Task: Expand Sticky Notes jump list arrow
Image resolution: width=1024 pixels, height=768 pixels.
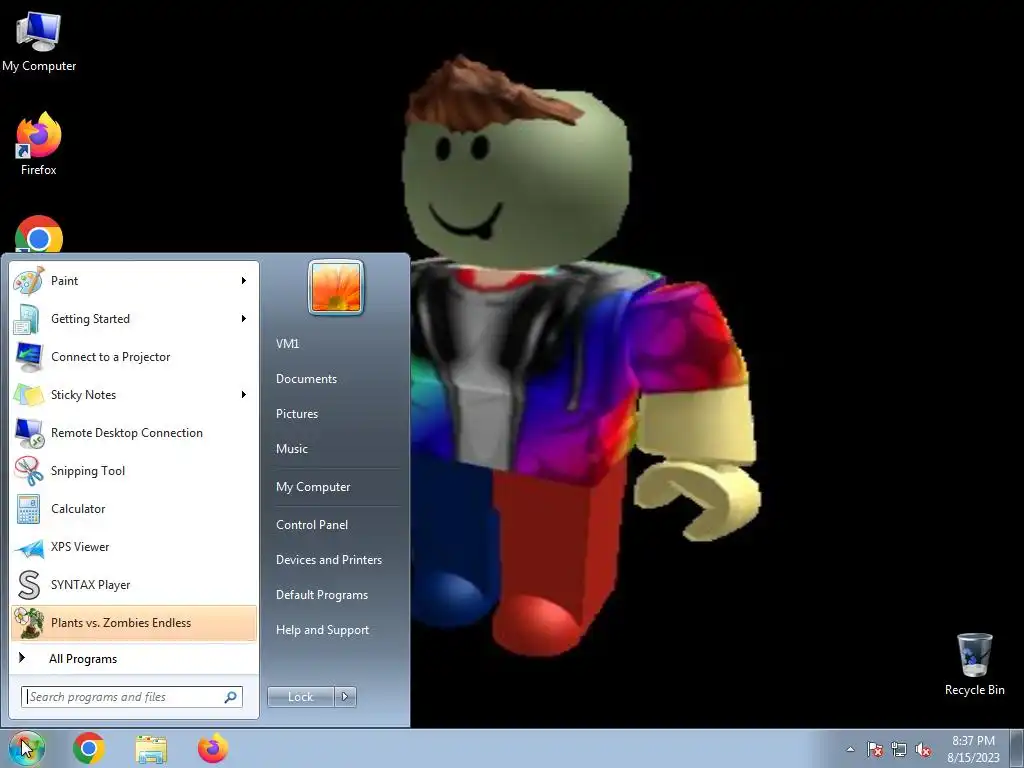Action: click(x=244, y=394)
